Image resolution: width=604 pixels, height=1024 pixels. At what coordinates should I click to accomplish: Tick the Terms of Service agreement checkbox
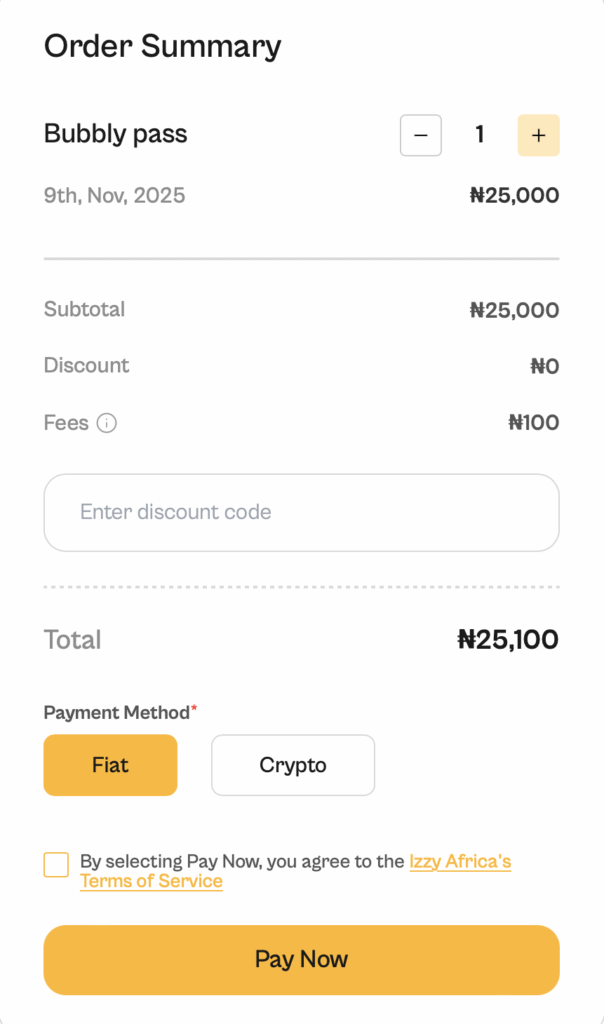pyautogui.click(x=56, y=865)
